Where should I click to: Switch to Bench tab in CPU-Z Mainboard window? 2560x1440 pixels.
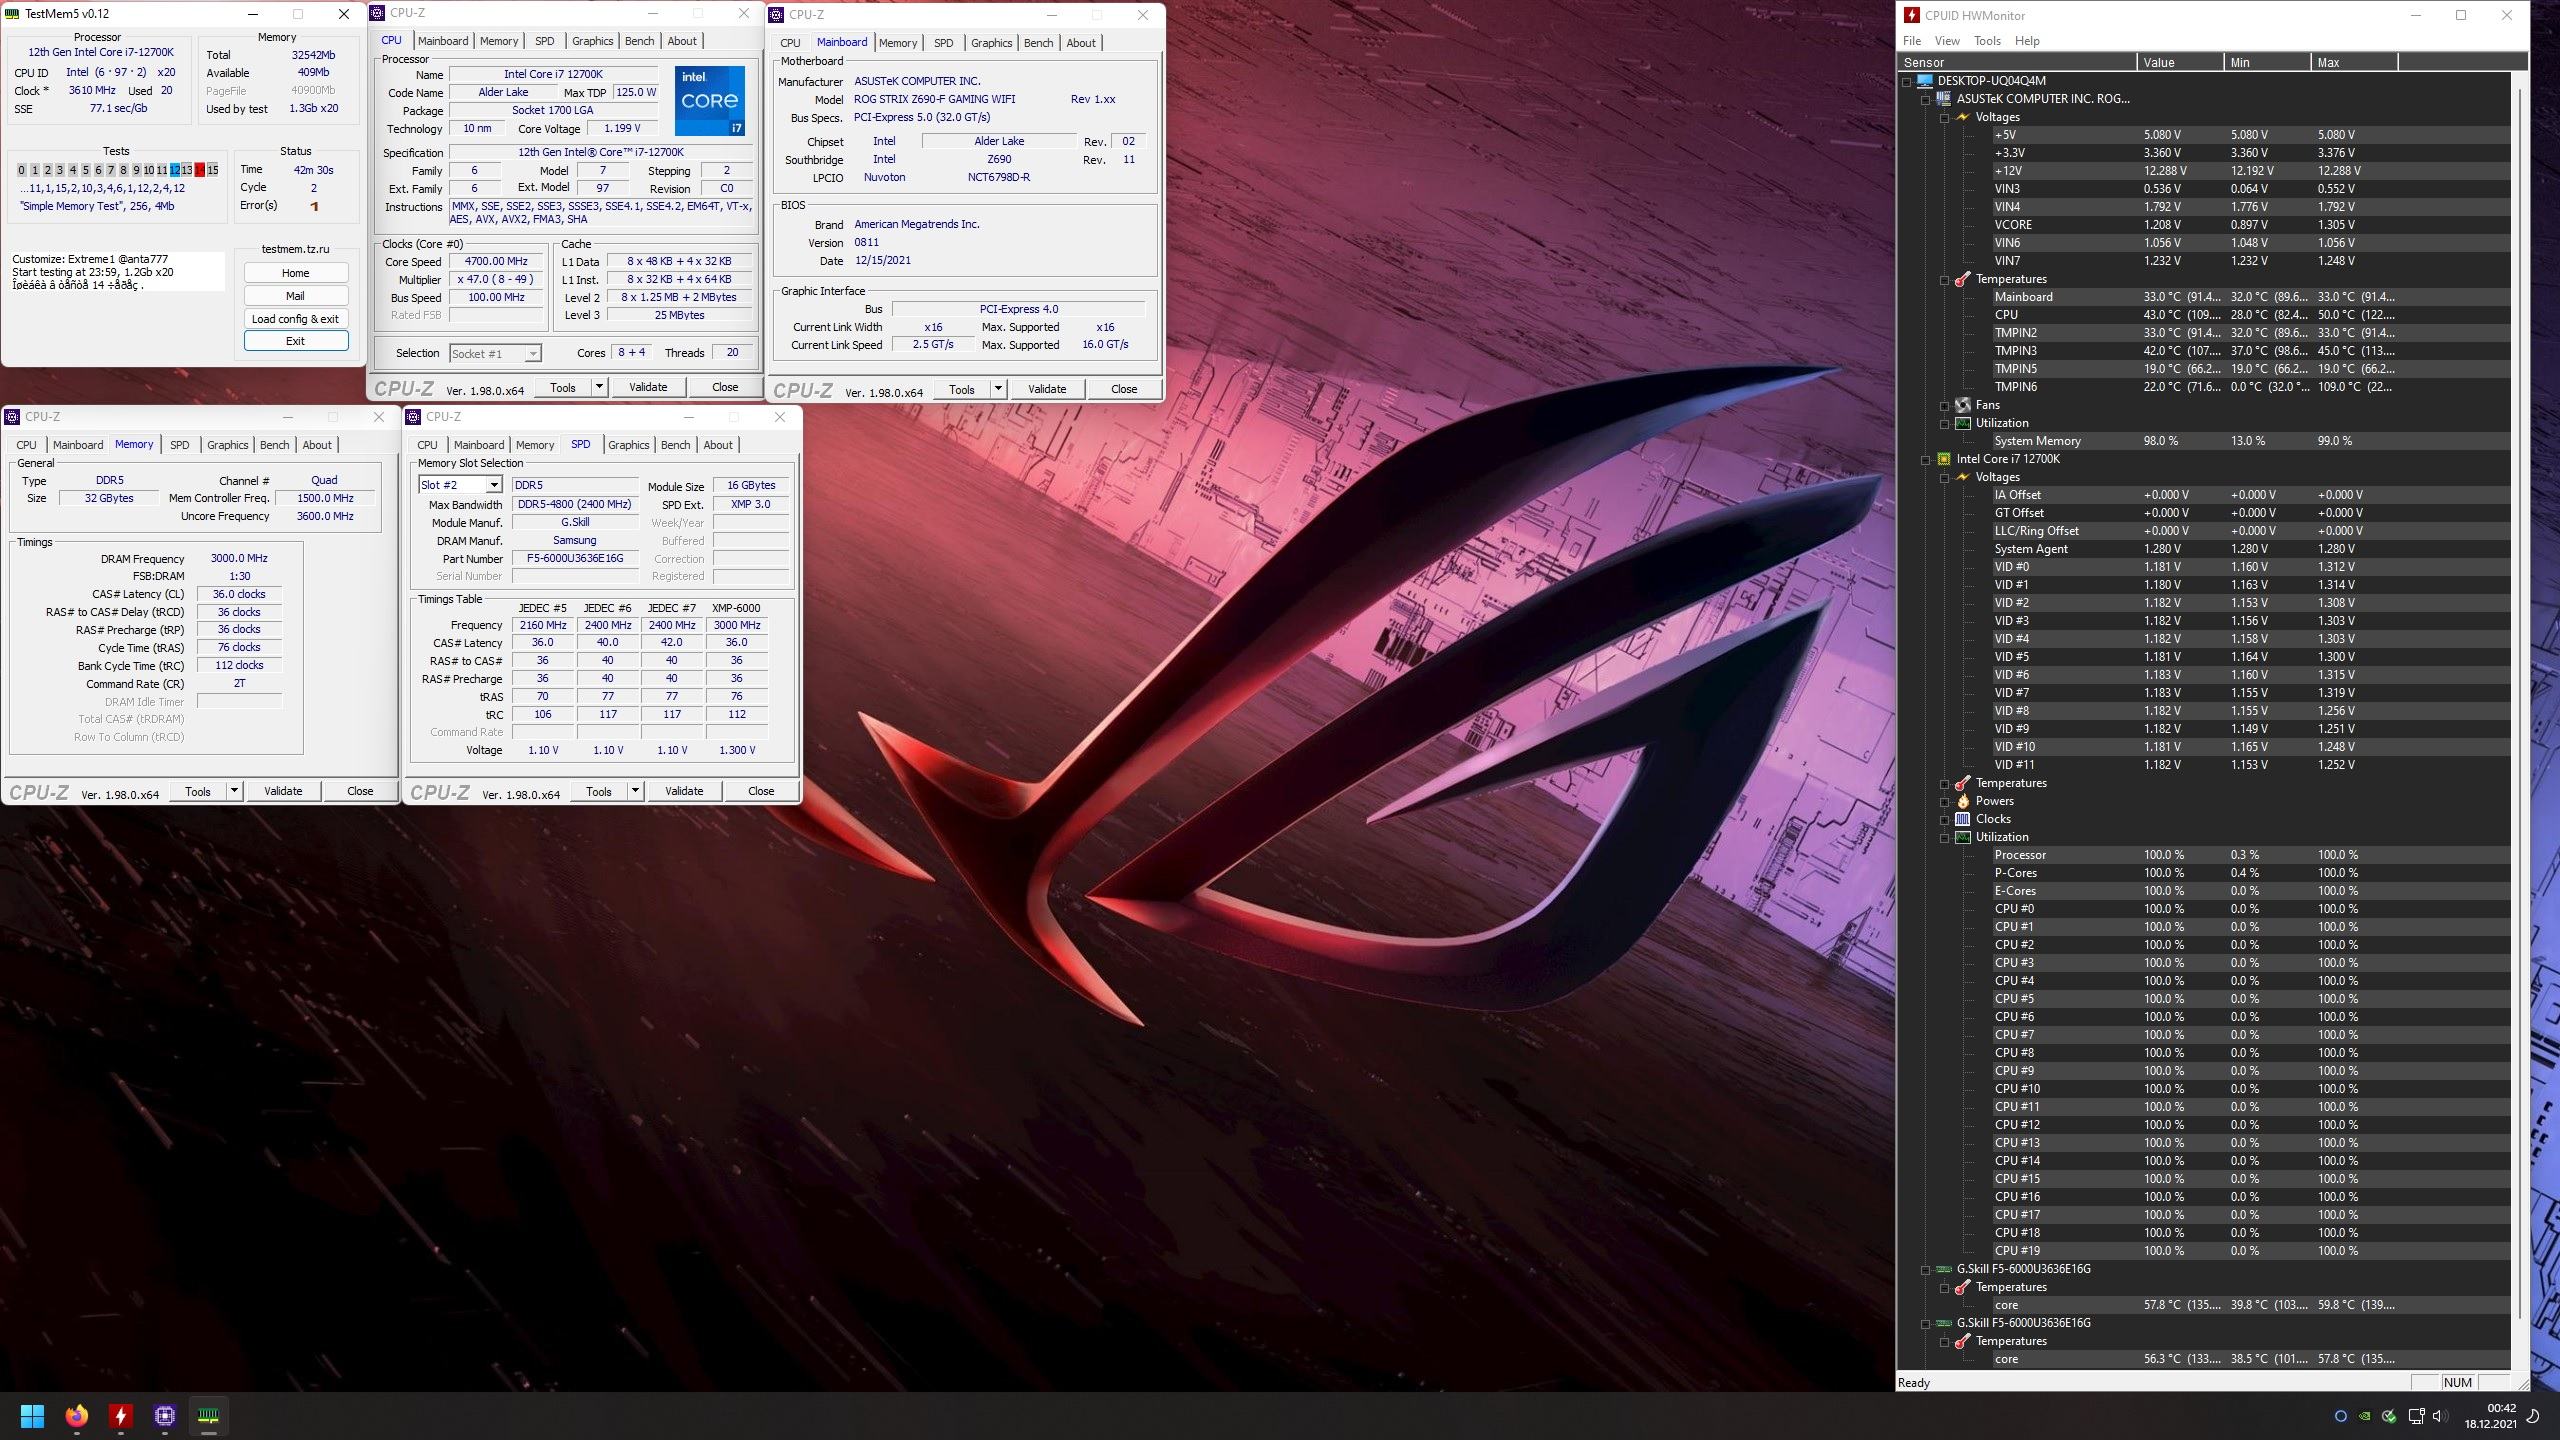[1038, 43]
